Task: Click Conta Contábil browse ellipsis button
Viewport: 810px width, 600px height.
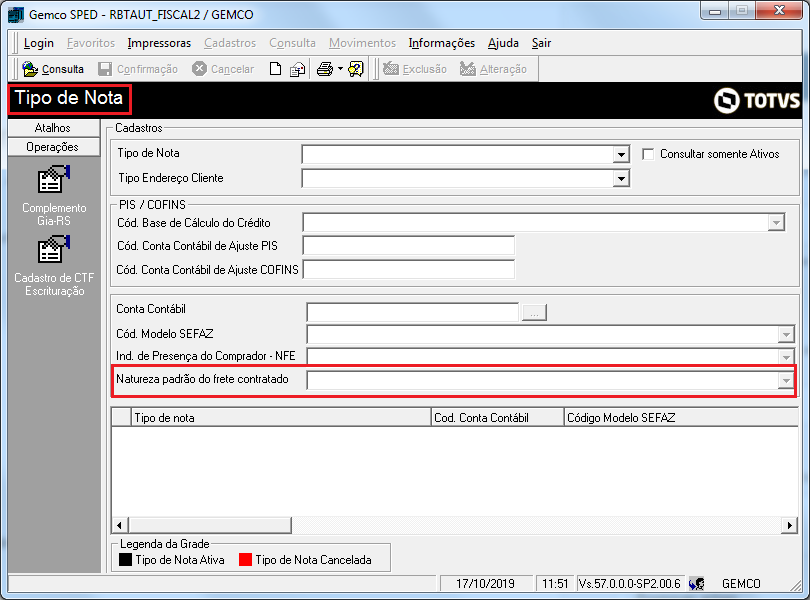Action: click(534, 312)
